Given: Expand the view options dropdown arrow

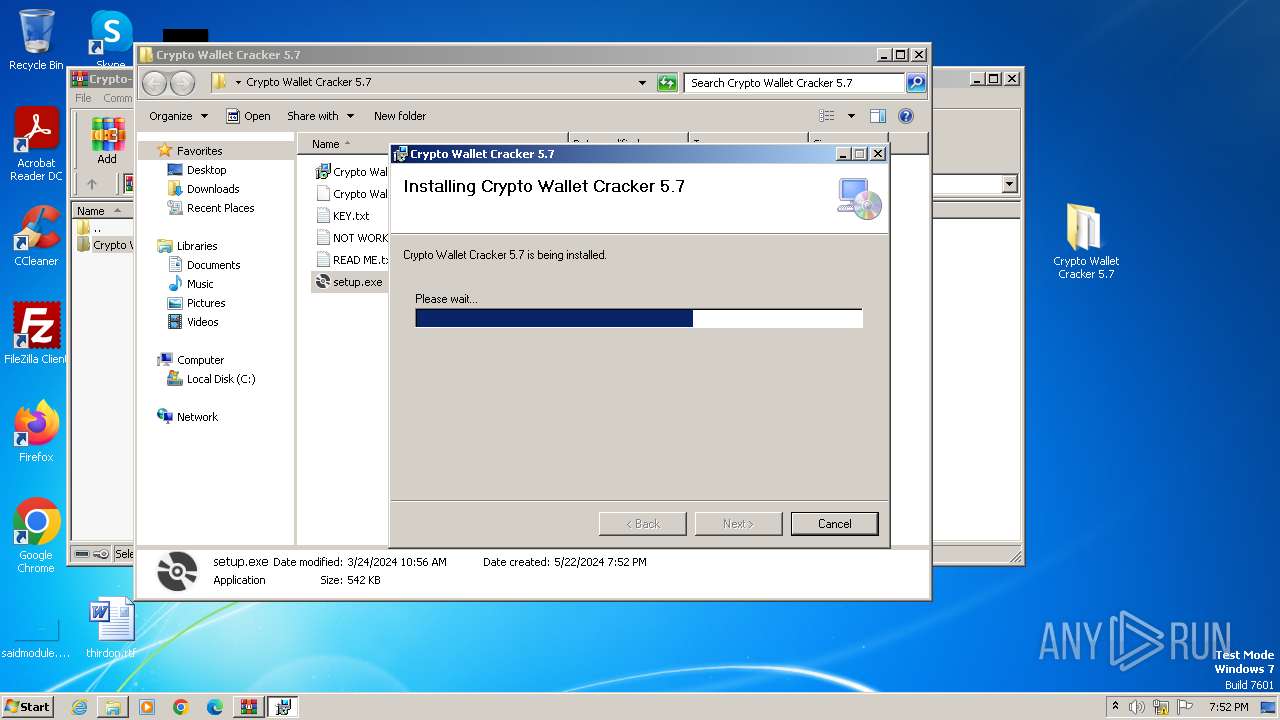Looking at the screenshot, I should pyautogui.click(x=851, y=116).
